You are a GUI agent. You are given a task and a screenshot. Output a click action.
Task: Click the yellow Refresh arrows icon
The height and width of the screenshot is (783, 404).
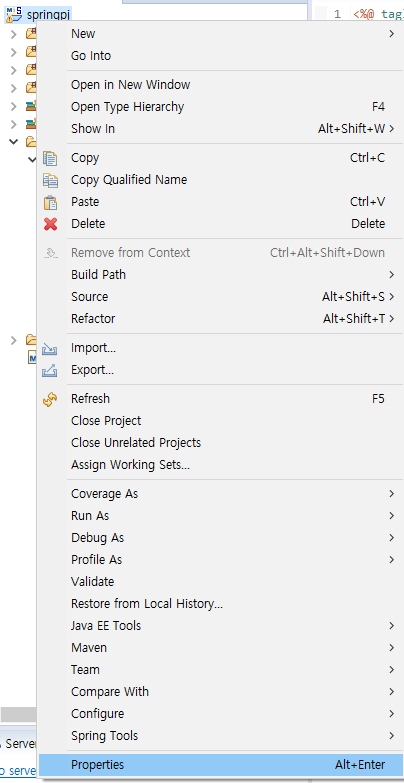[x=50, y=399]
